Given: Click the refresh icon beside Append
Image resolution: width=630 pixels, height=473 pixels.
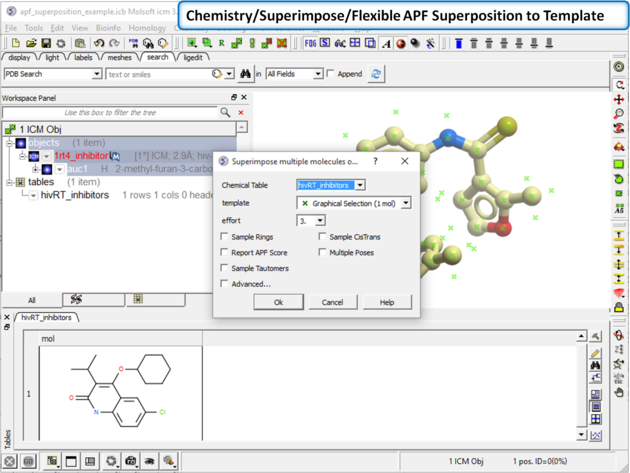Looking at the screenshot, I should (376, 74).
